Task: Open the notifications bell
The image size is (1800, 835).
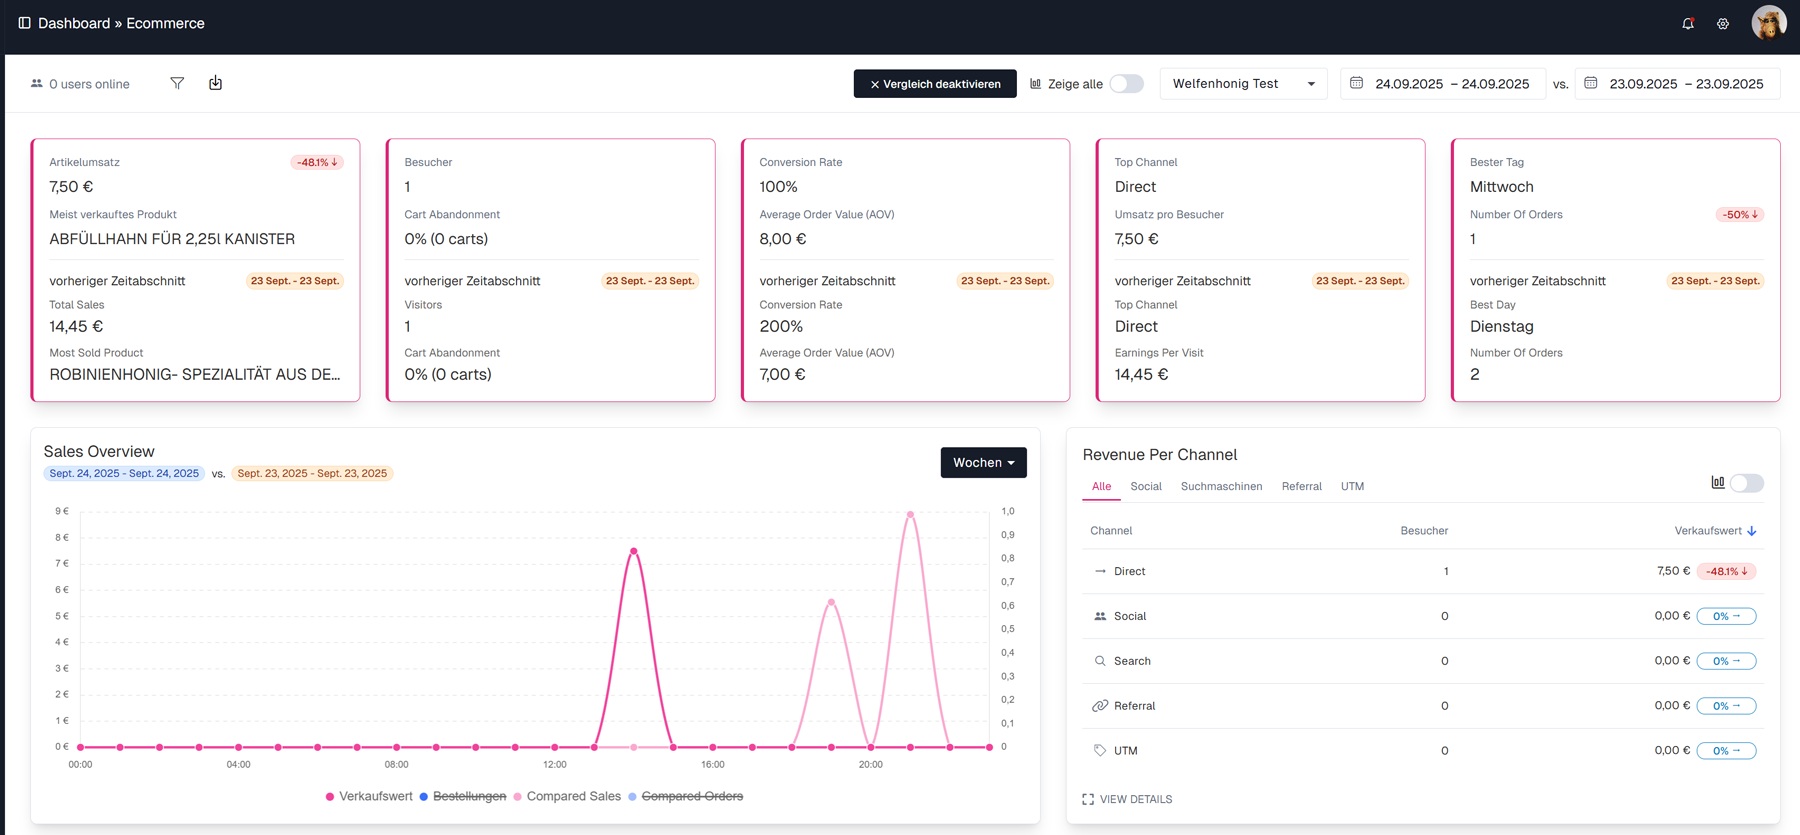Action: (1688, 24)
